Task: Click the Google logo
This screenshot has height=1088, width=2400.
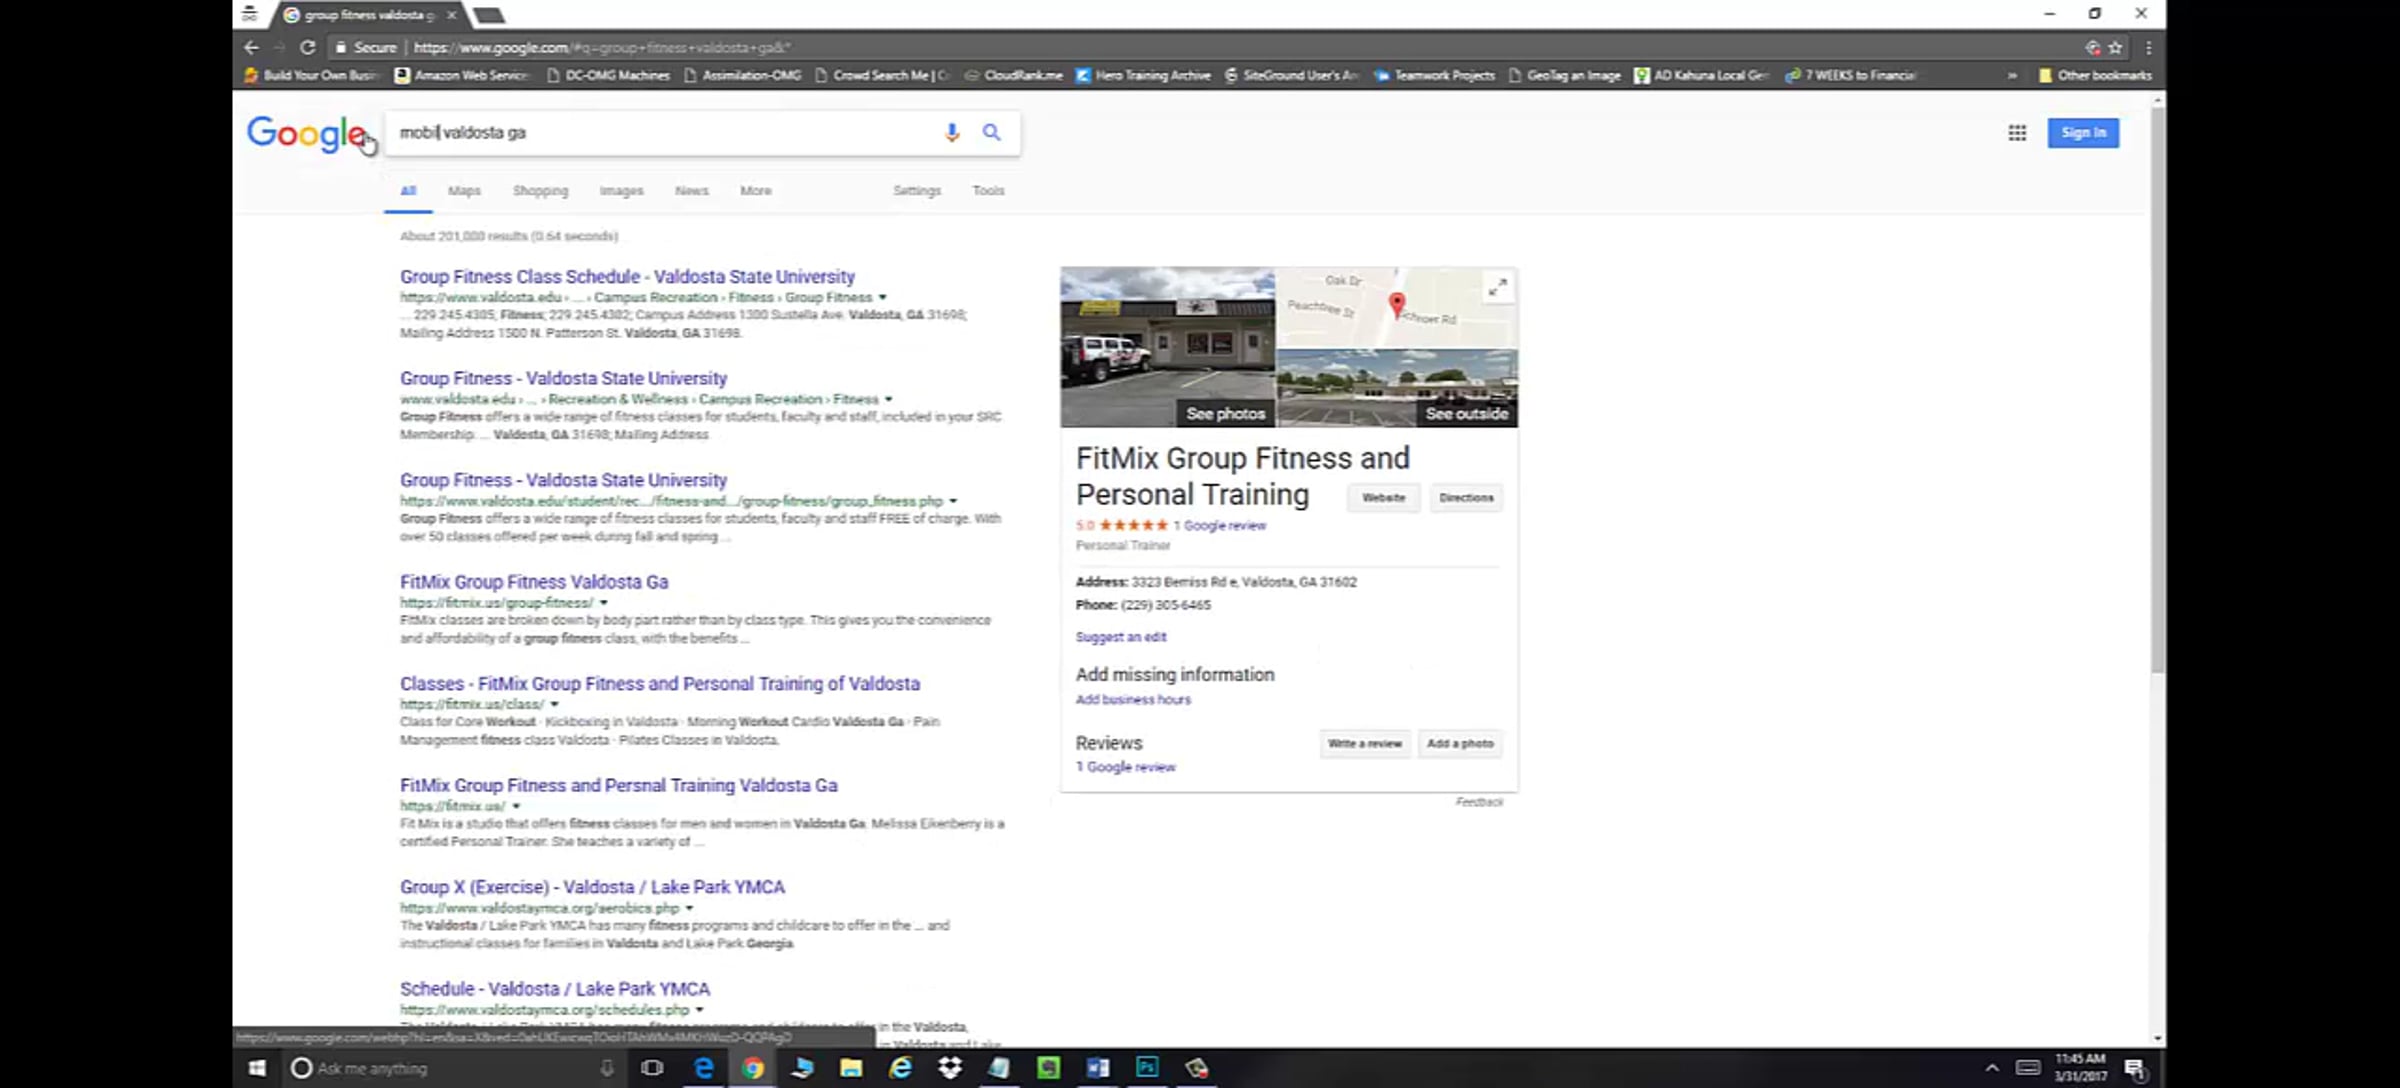Action: (x=307, y=133)
